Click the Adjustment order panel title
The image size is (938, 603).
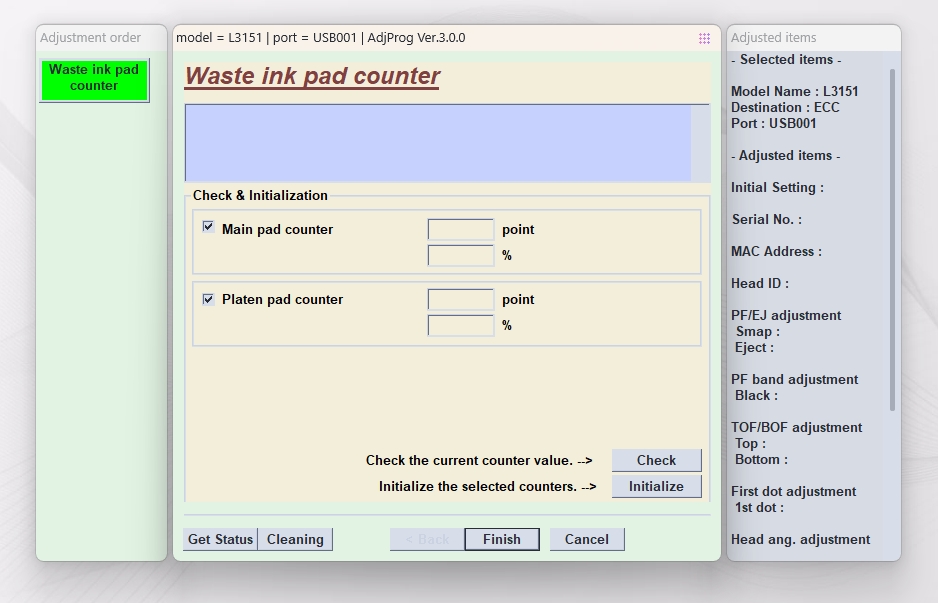pos(90,38)
